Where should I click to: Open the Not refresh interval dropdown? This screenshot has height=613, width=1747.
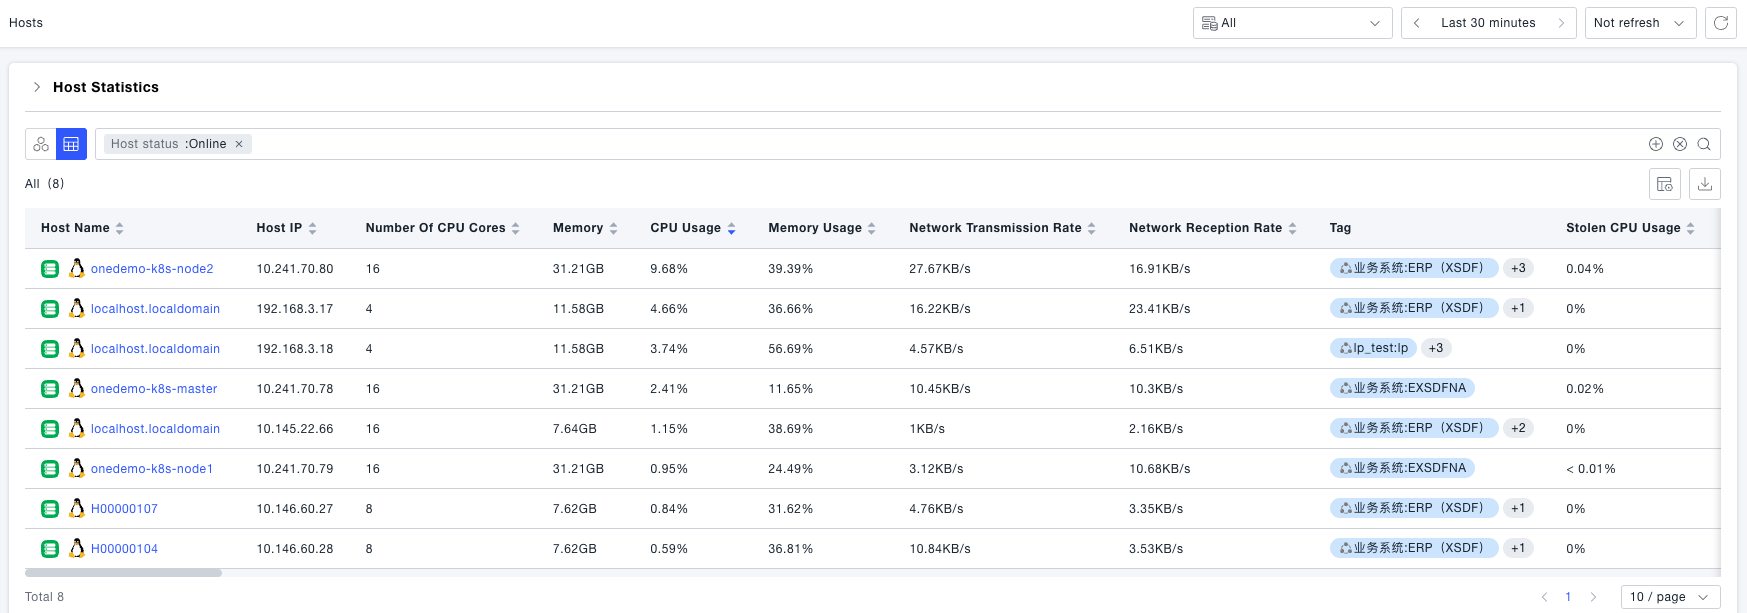1640,23
